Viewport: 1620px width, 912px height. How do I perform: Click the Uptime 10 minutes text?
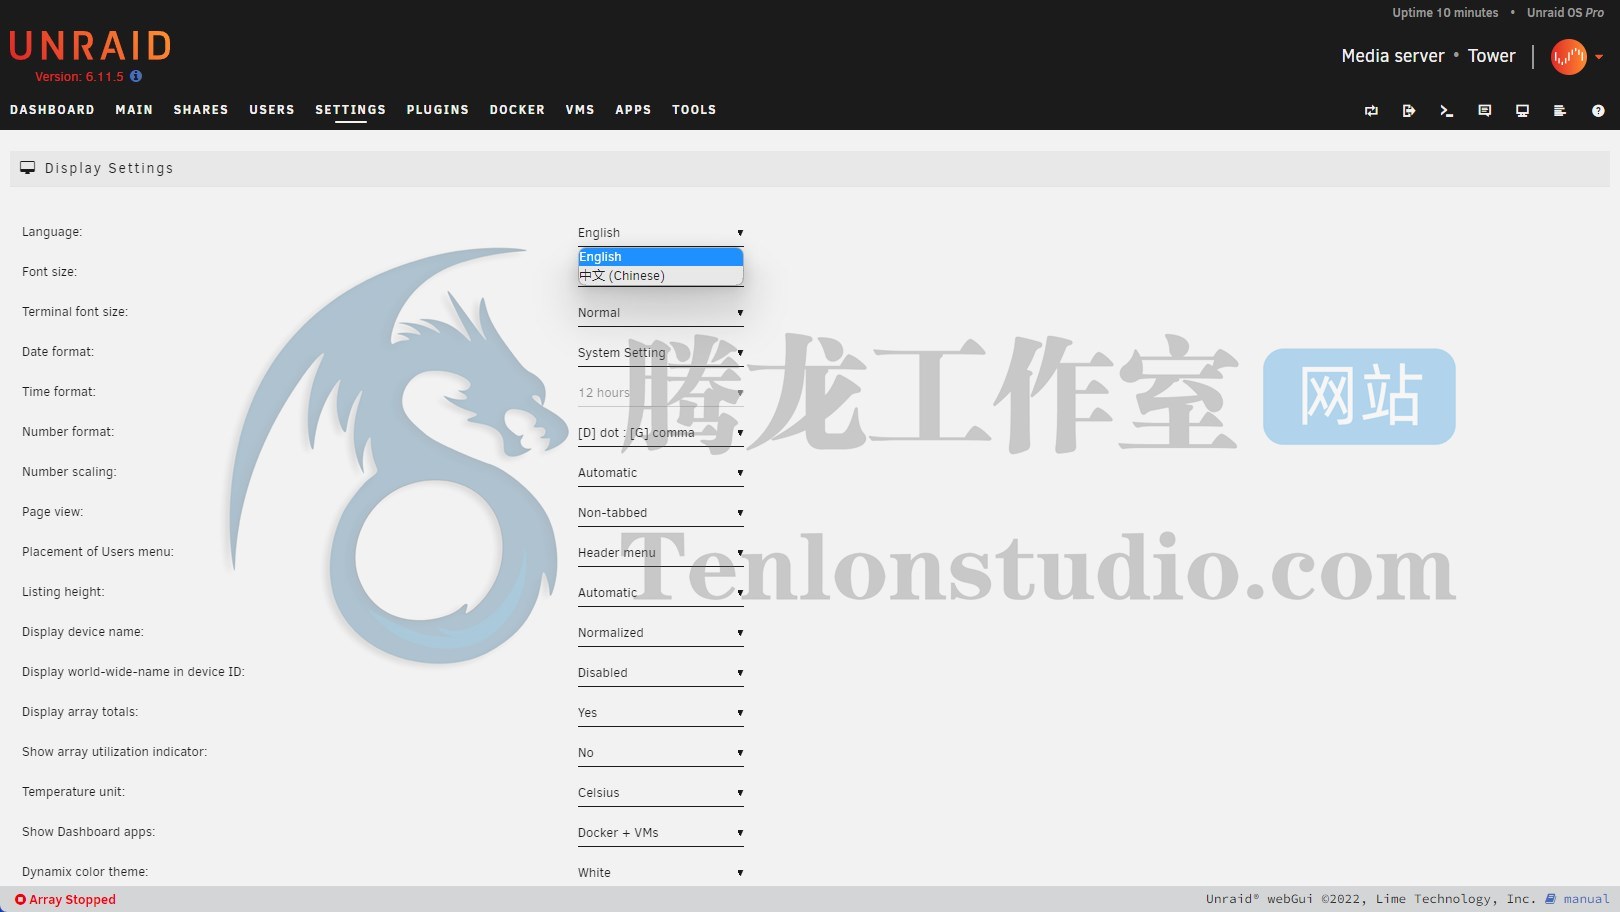pos(1445,13)
